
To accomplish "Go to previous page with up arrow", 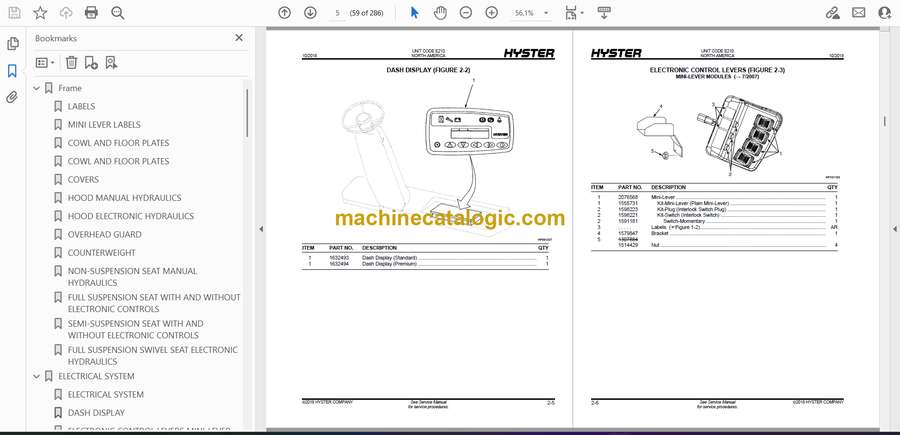I will (x=284, y=13).
